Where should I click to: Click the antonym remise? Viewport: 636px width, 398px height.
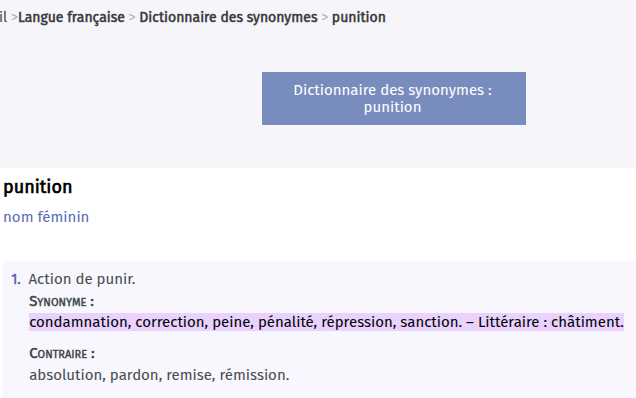(189, 375)
